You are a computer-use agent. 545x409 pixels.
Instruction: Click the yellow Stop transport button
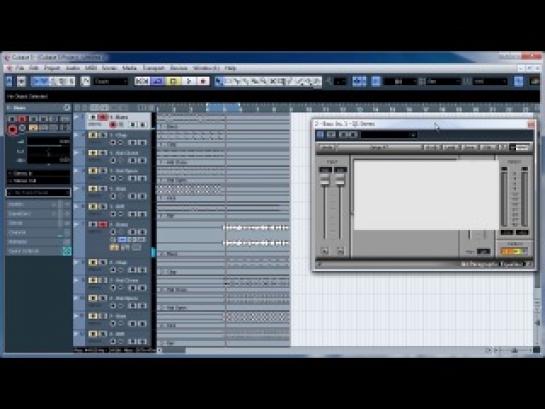coord(173,81)
